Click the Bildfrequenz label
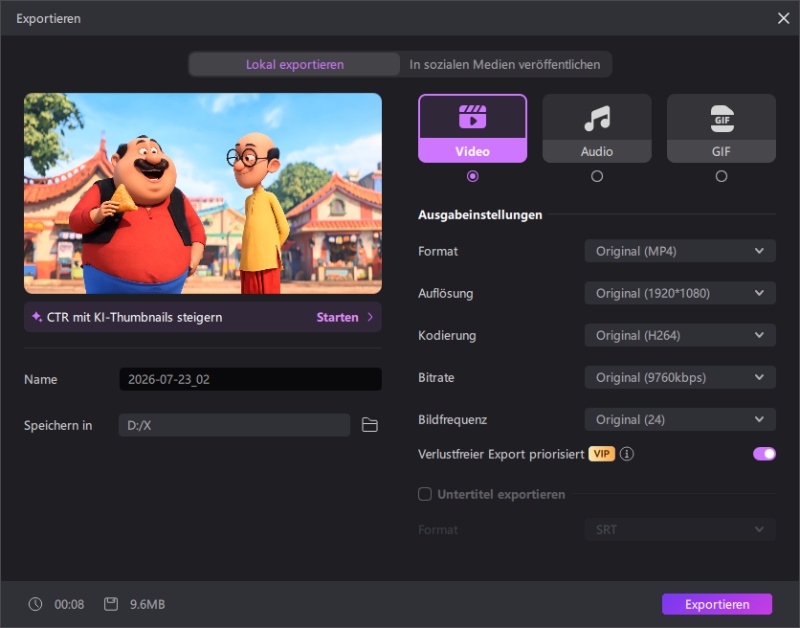 click(x=452, y=419)
